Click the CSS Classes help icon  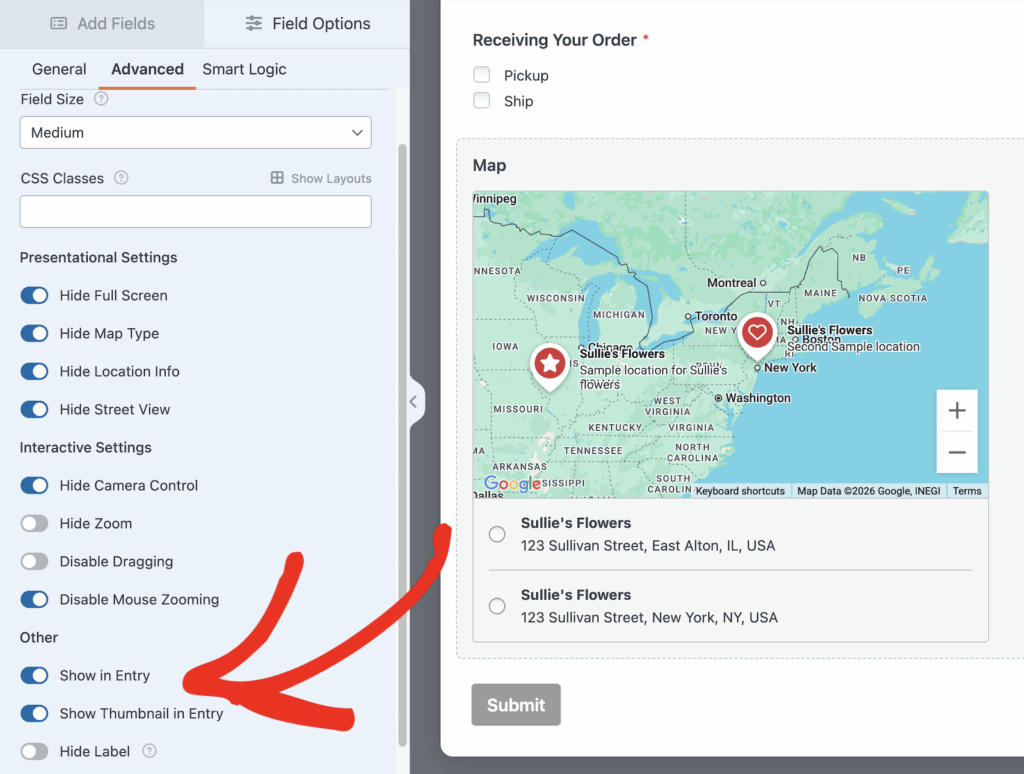tap(121, 178)
